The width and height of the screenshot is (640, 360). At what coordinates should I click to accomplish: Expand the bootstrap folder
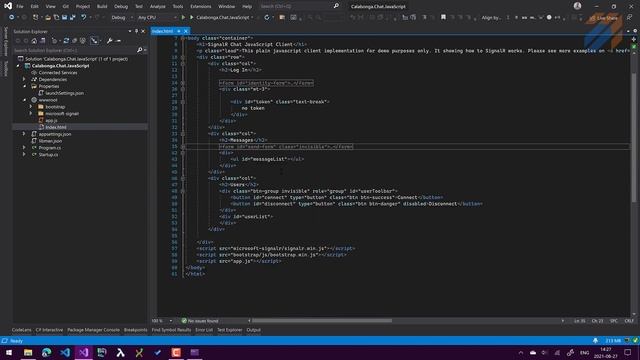click(x=31, y=107)
